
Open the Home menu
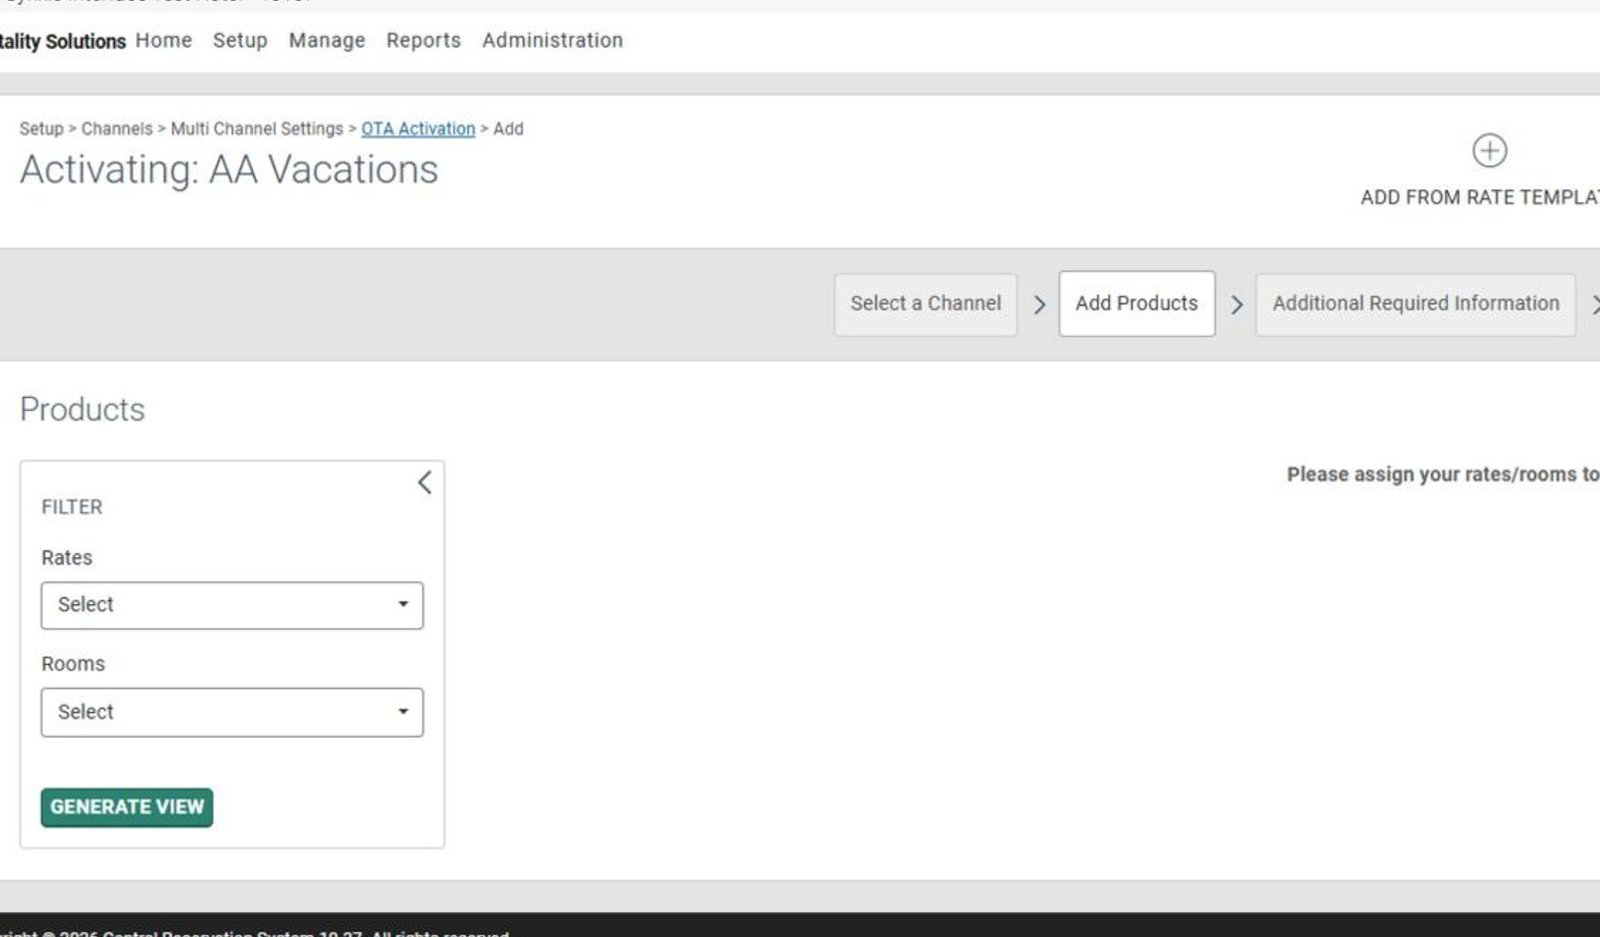(x=163, y=40)
